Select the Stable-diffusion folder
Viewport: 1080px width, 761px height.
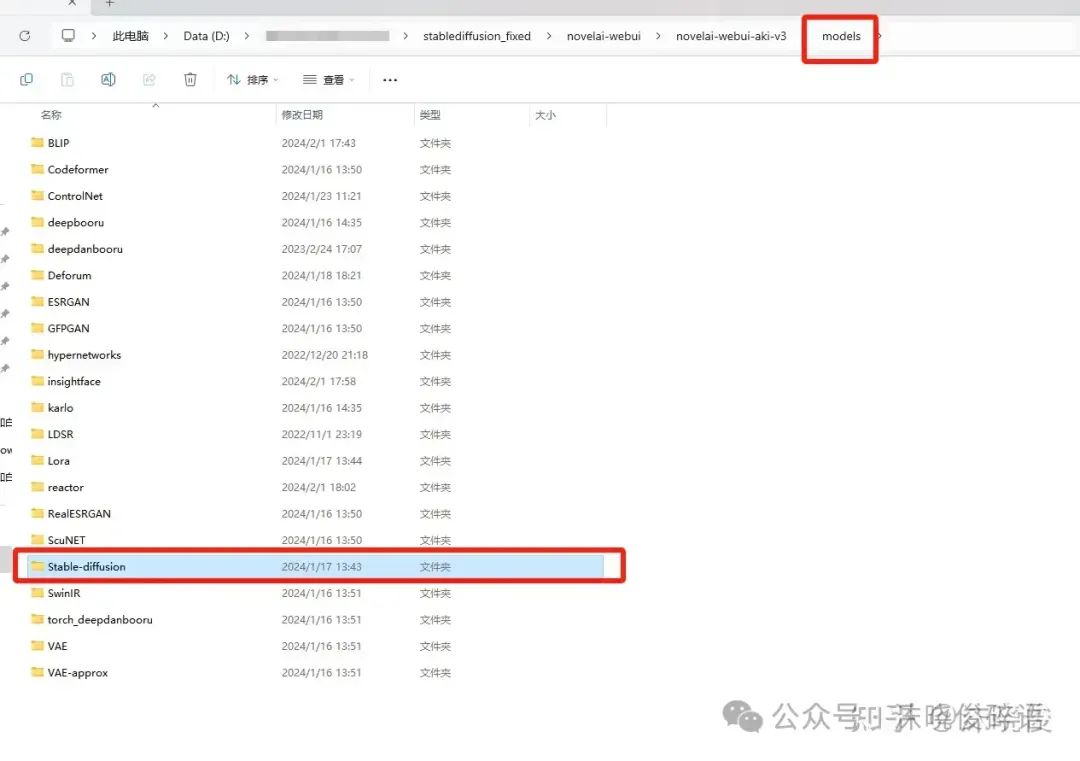(x=315, y=567)
